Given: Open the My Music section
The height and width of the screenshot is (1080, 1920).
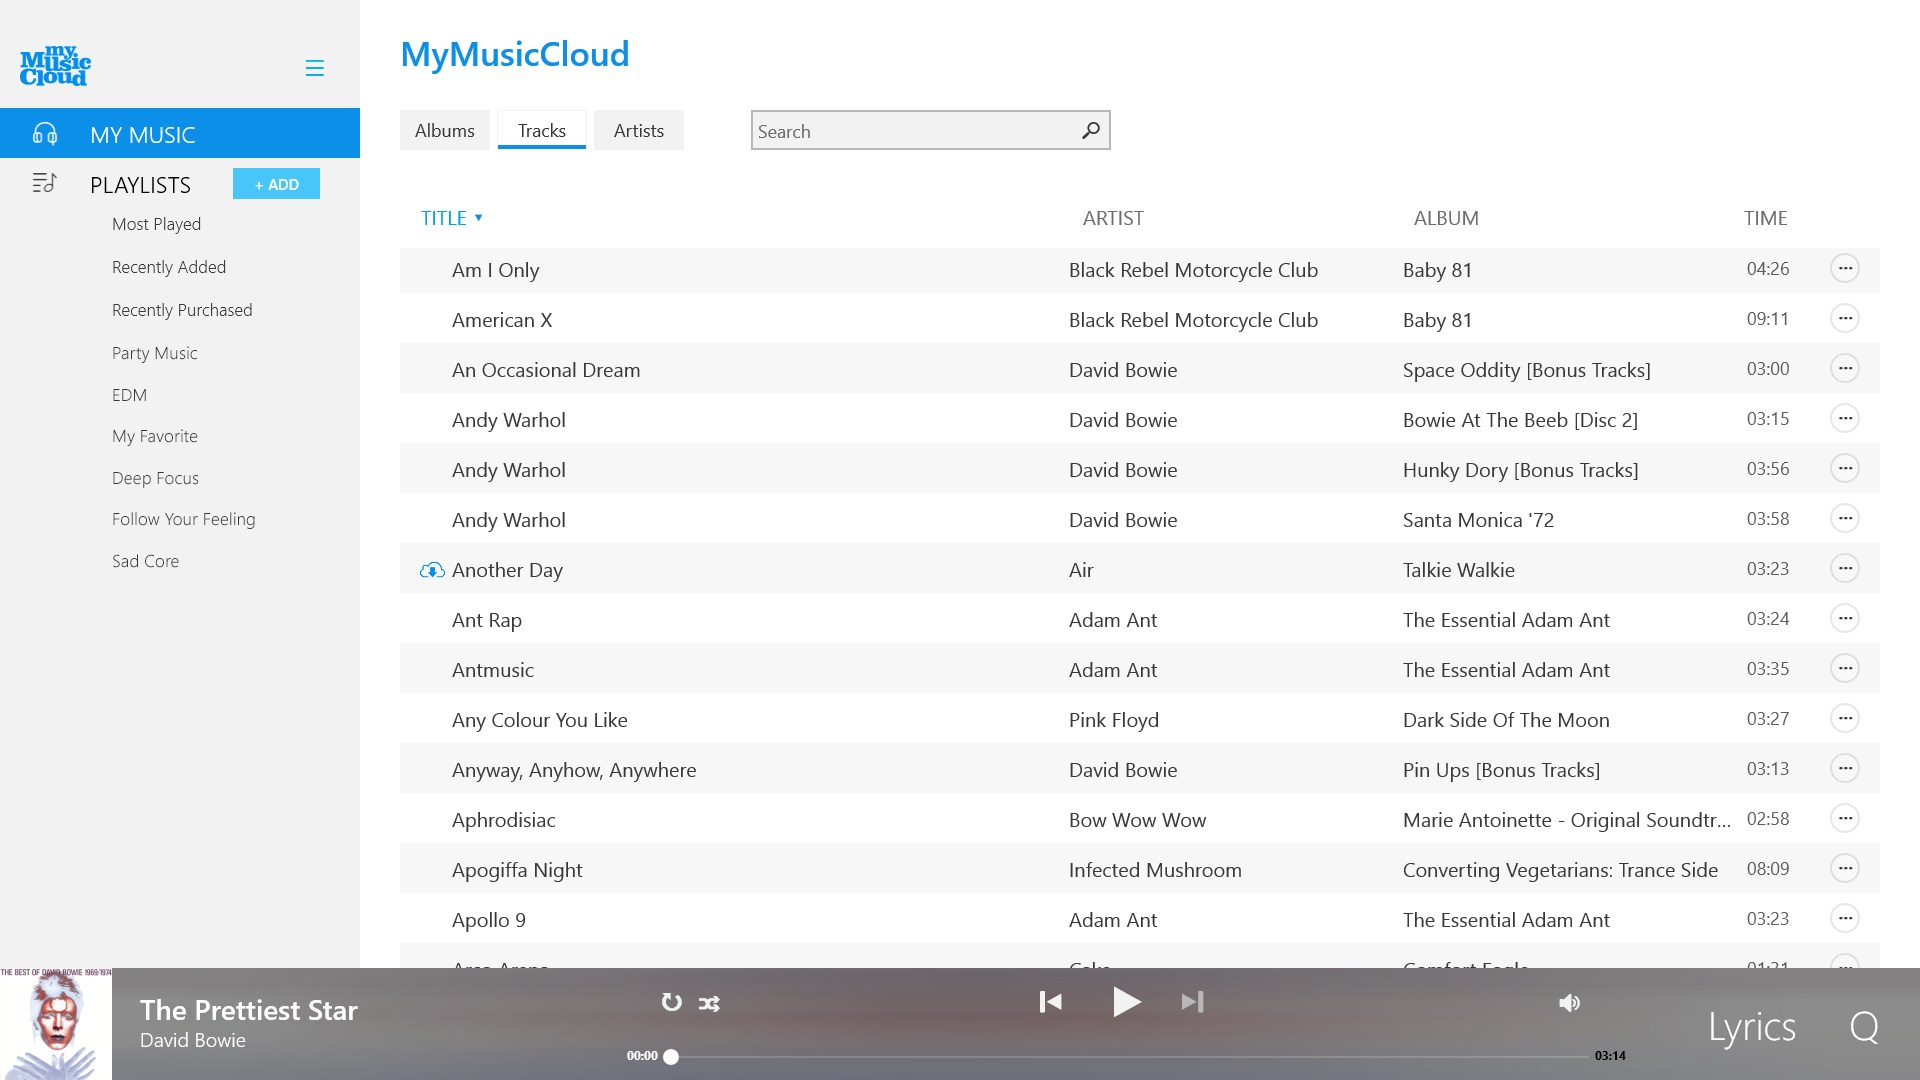Looking at the screenshot, I should click(x=180, y=133).
